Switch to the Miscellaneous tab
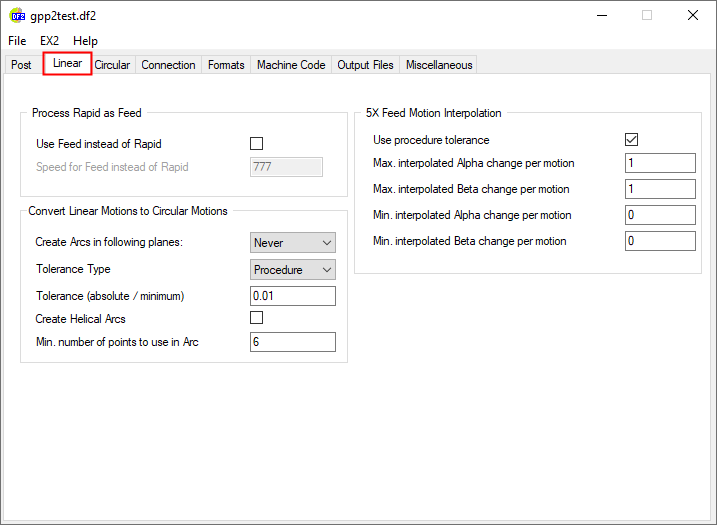Image resolution: width=717 pixels, height=525 pixels. point(438,65)
